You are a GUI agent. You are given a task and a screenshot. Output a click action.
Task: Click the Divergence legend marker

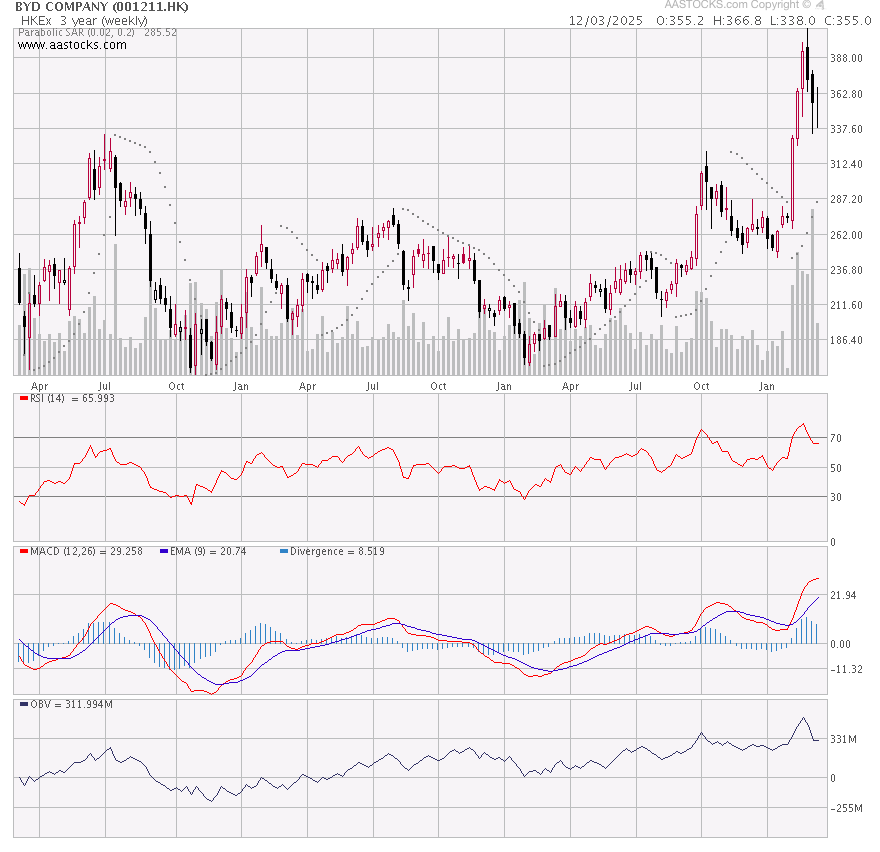284,552
